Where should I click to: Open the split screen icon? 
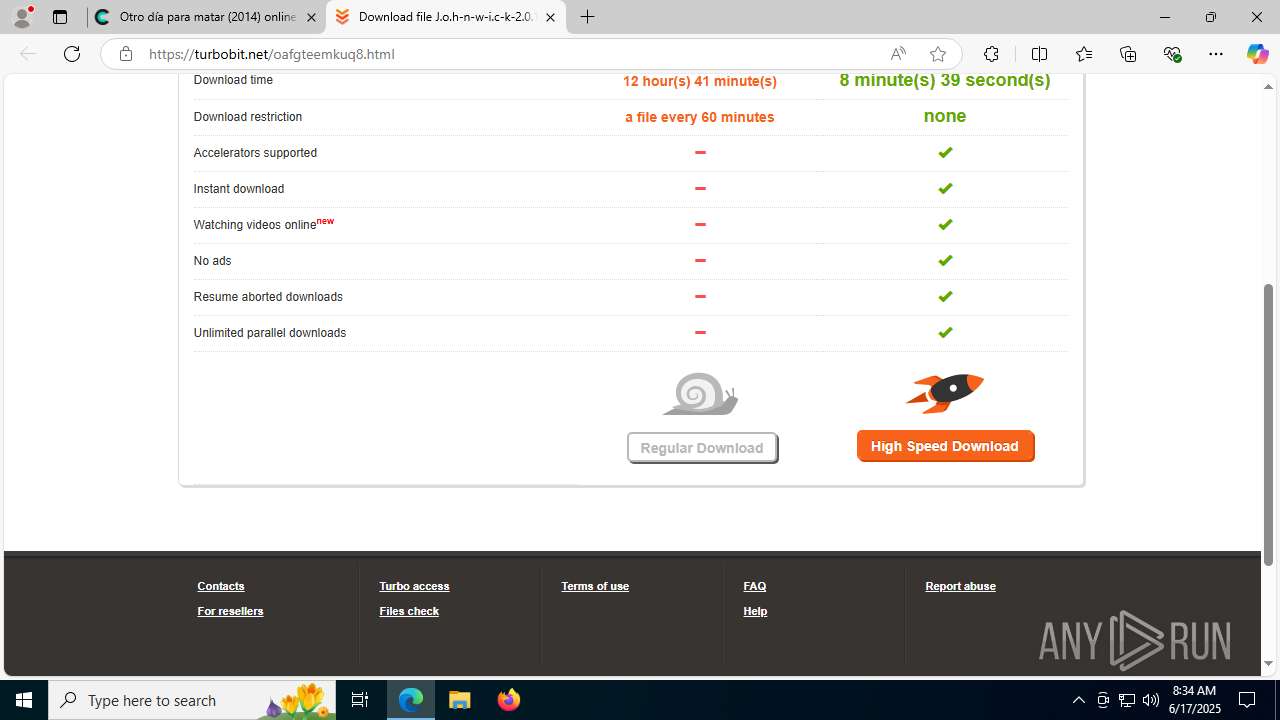pyautogui.click(x=1039, y=54)
